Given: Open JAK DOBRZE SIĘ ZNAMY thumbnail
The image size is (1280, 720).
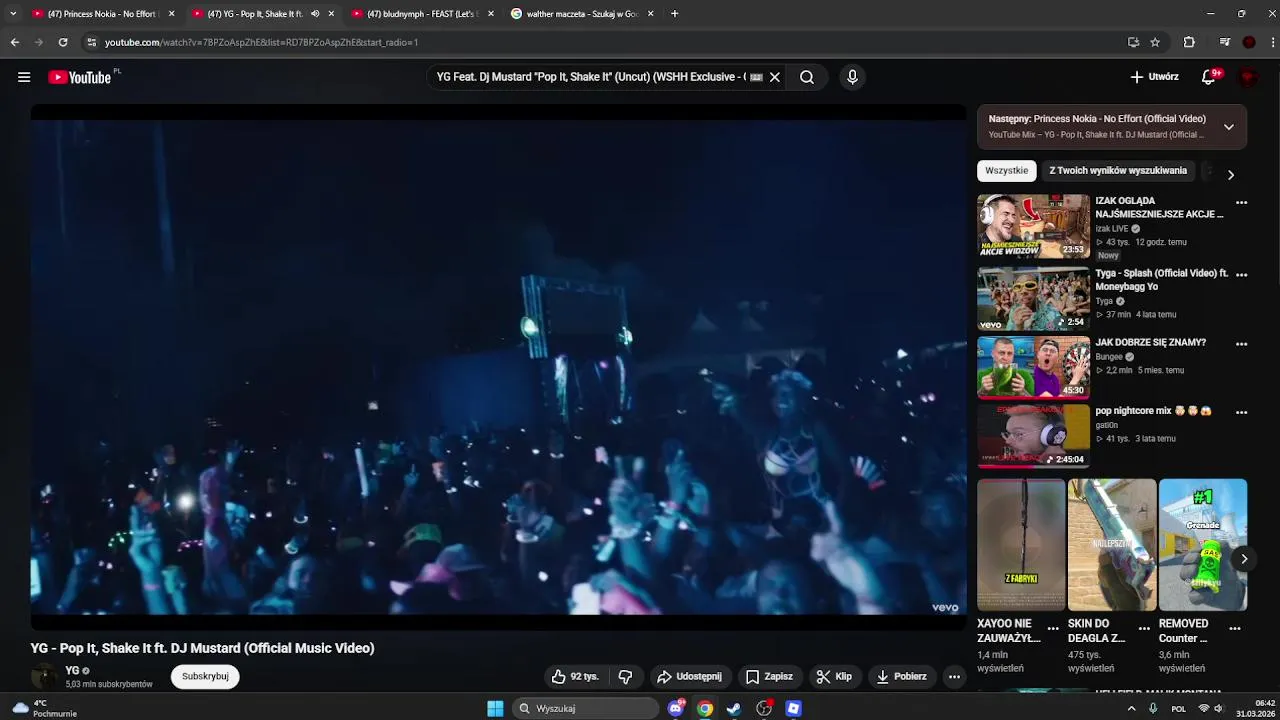Looking at the screenshot, I should pos(1033,368).
